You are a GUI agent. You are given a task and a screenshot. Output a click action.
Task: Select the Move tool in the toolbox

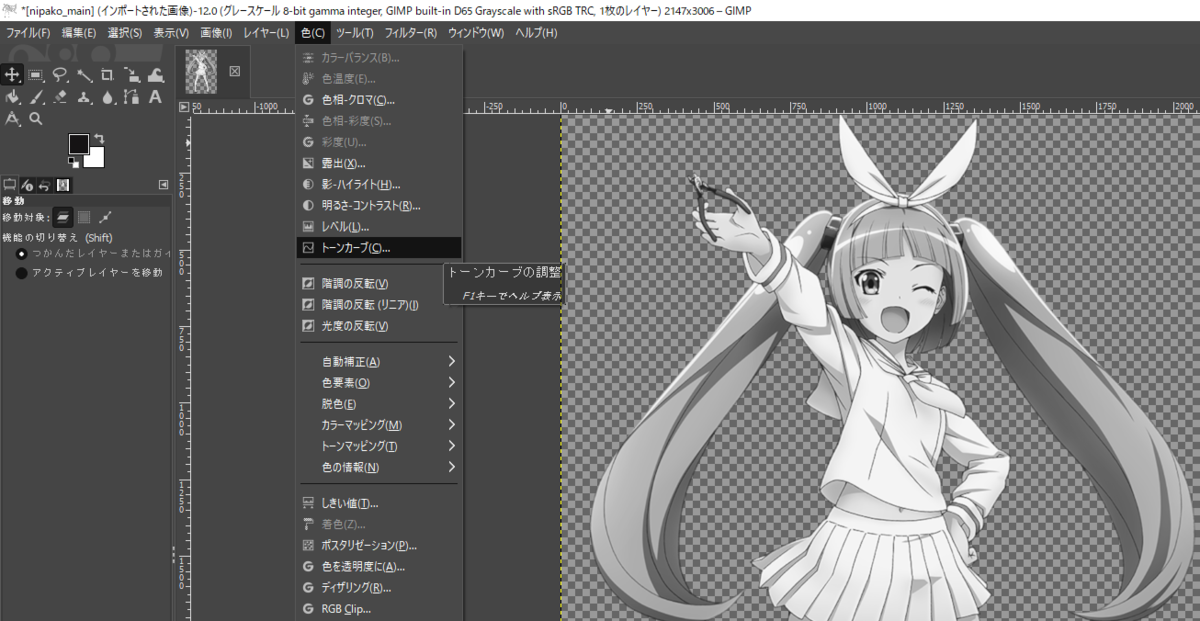coord(13,74)
